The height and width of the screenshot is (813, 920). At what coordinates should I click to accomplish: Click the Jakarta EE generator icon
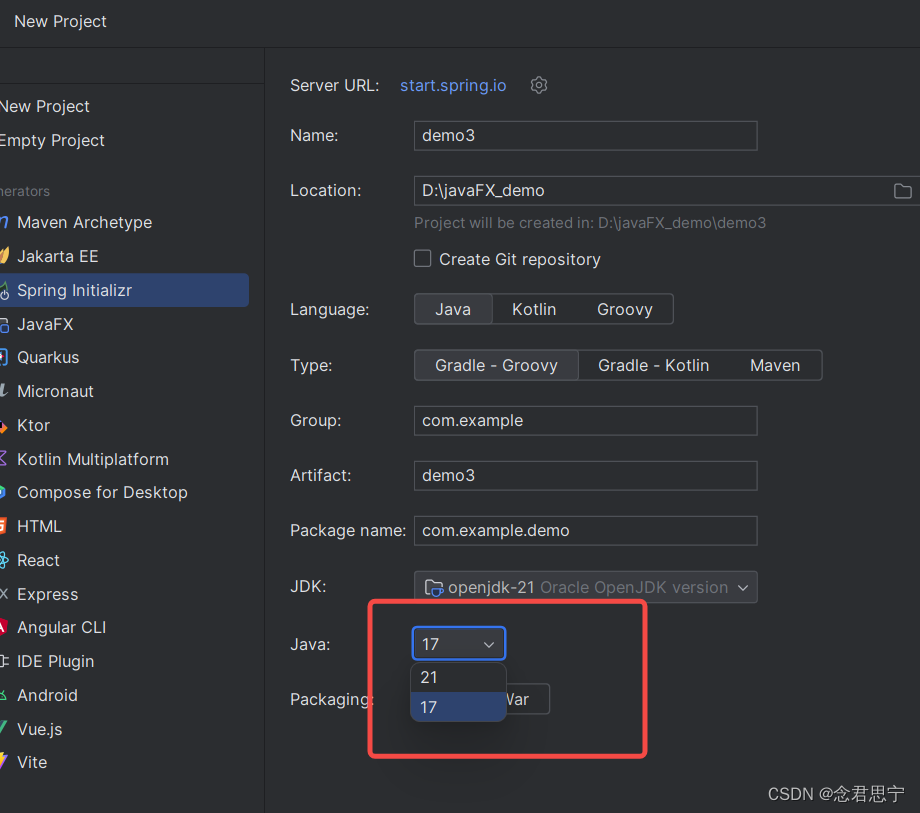4,256
